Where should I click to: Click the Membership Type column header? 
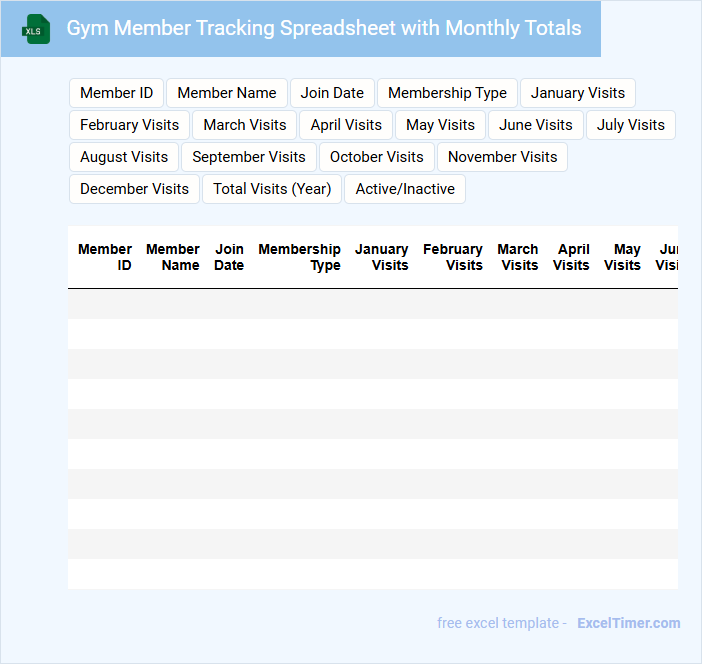299,257
